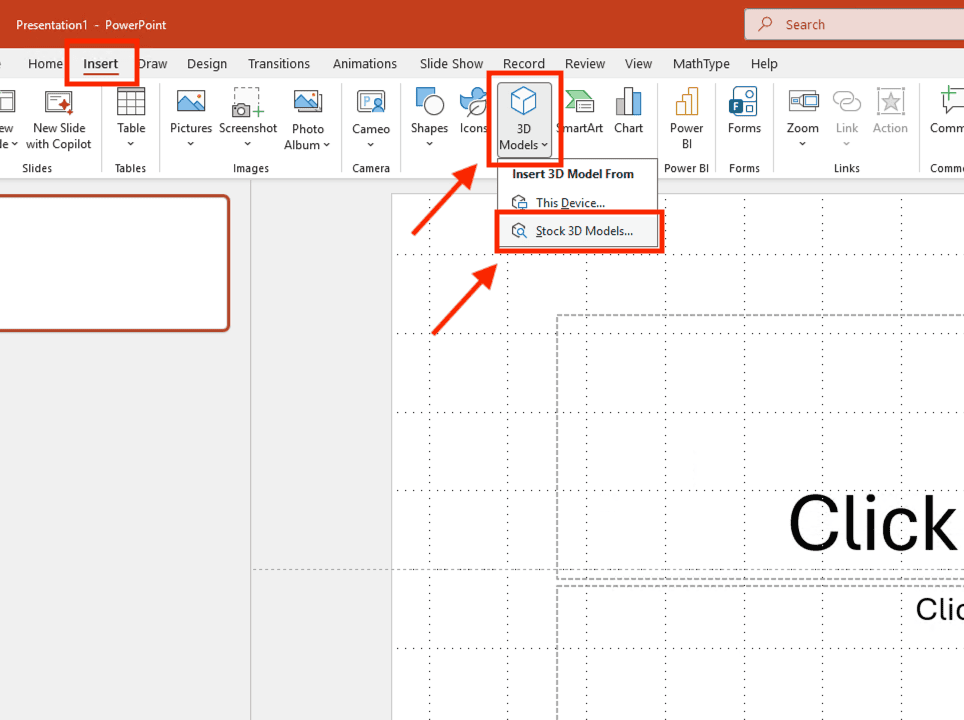This screenshot has height=720, width=964.
Task: Open the Review tab
Action: point(585,63)
